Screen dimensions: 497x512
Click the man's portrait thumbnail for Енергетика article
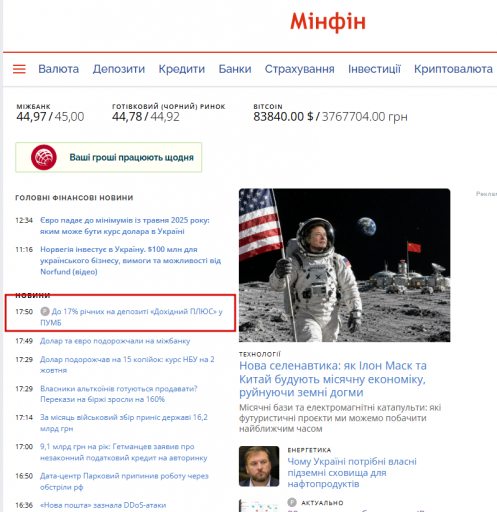[x=259, y=466]
